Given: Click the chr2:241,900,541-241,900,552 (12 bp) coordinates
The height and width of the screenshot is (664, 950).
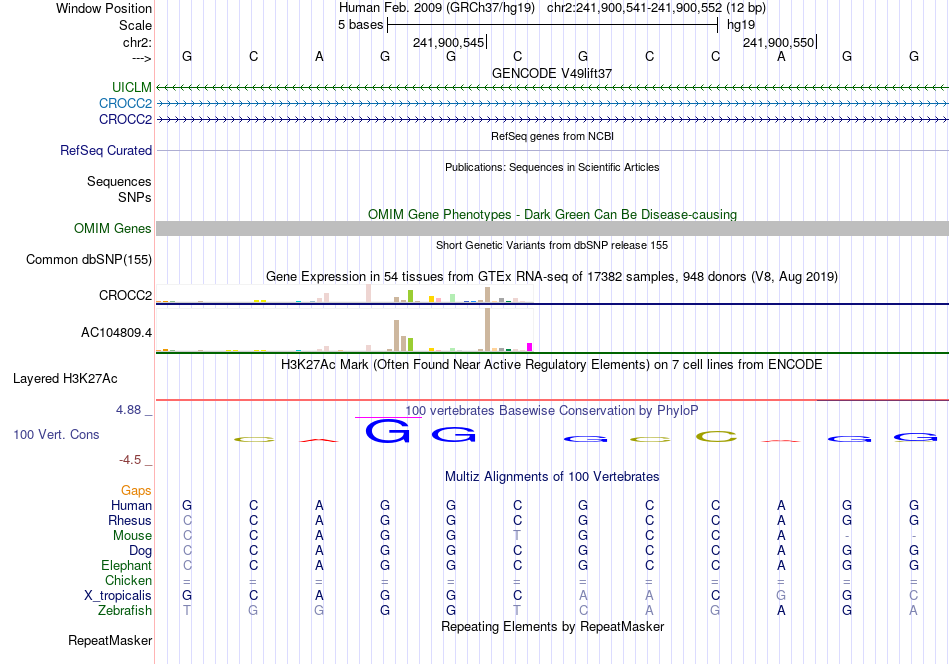Looking at the screenshot, I should click(x=656, y=8).
